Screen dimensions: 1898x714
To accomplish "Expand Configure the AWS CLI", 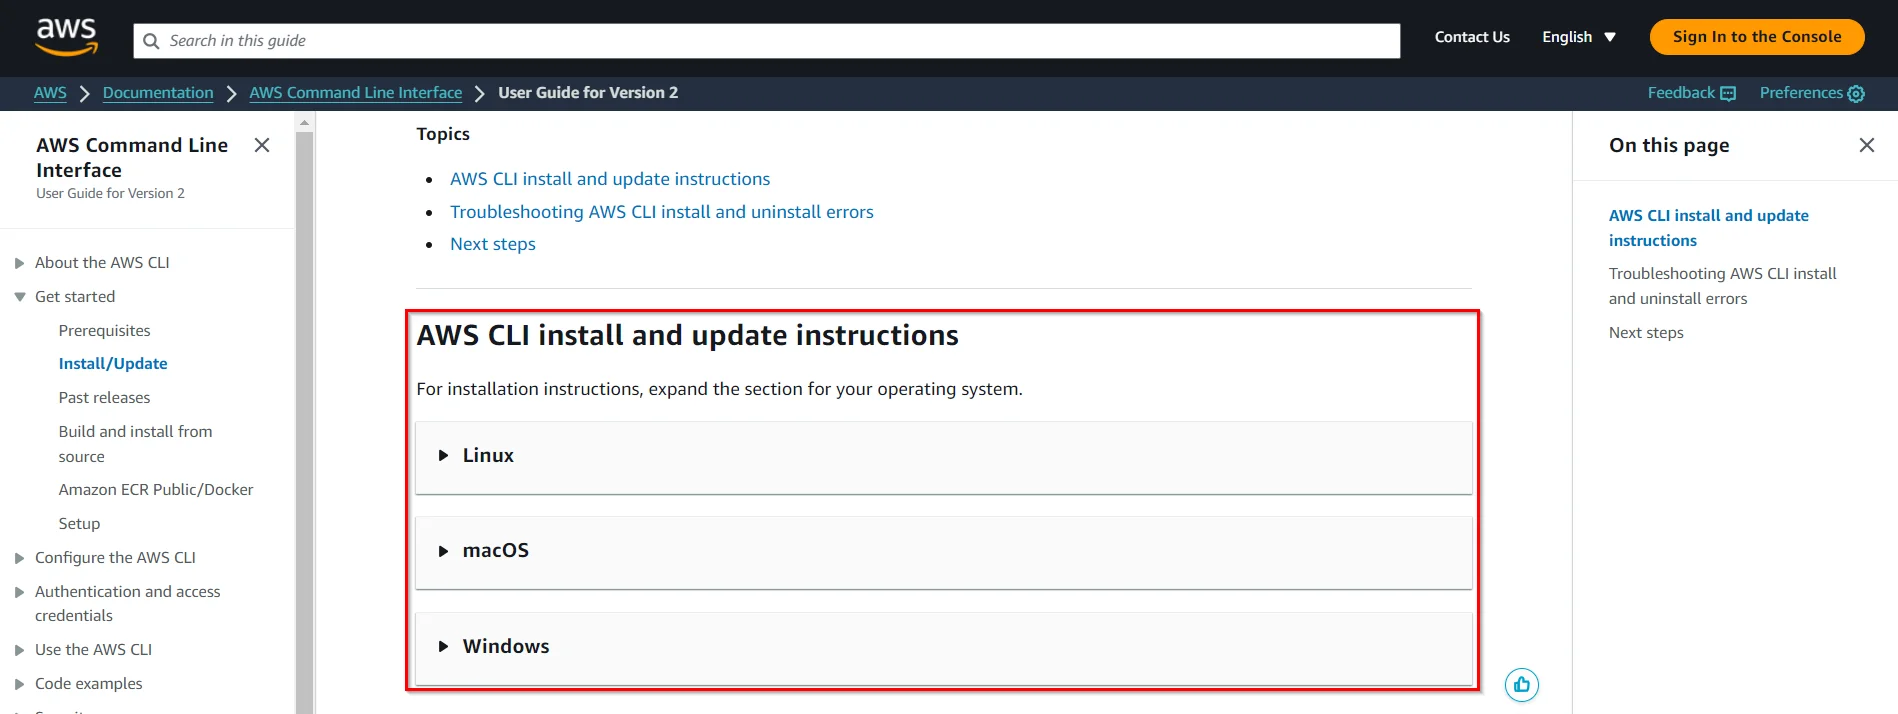I will coord(19,558).
